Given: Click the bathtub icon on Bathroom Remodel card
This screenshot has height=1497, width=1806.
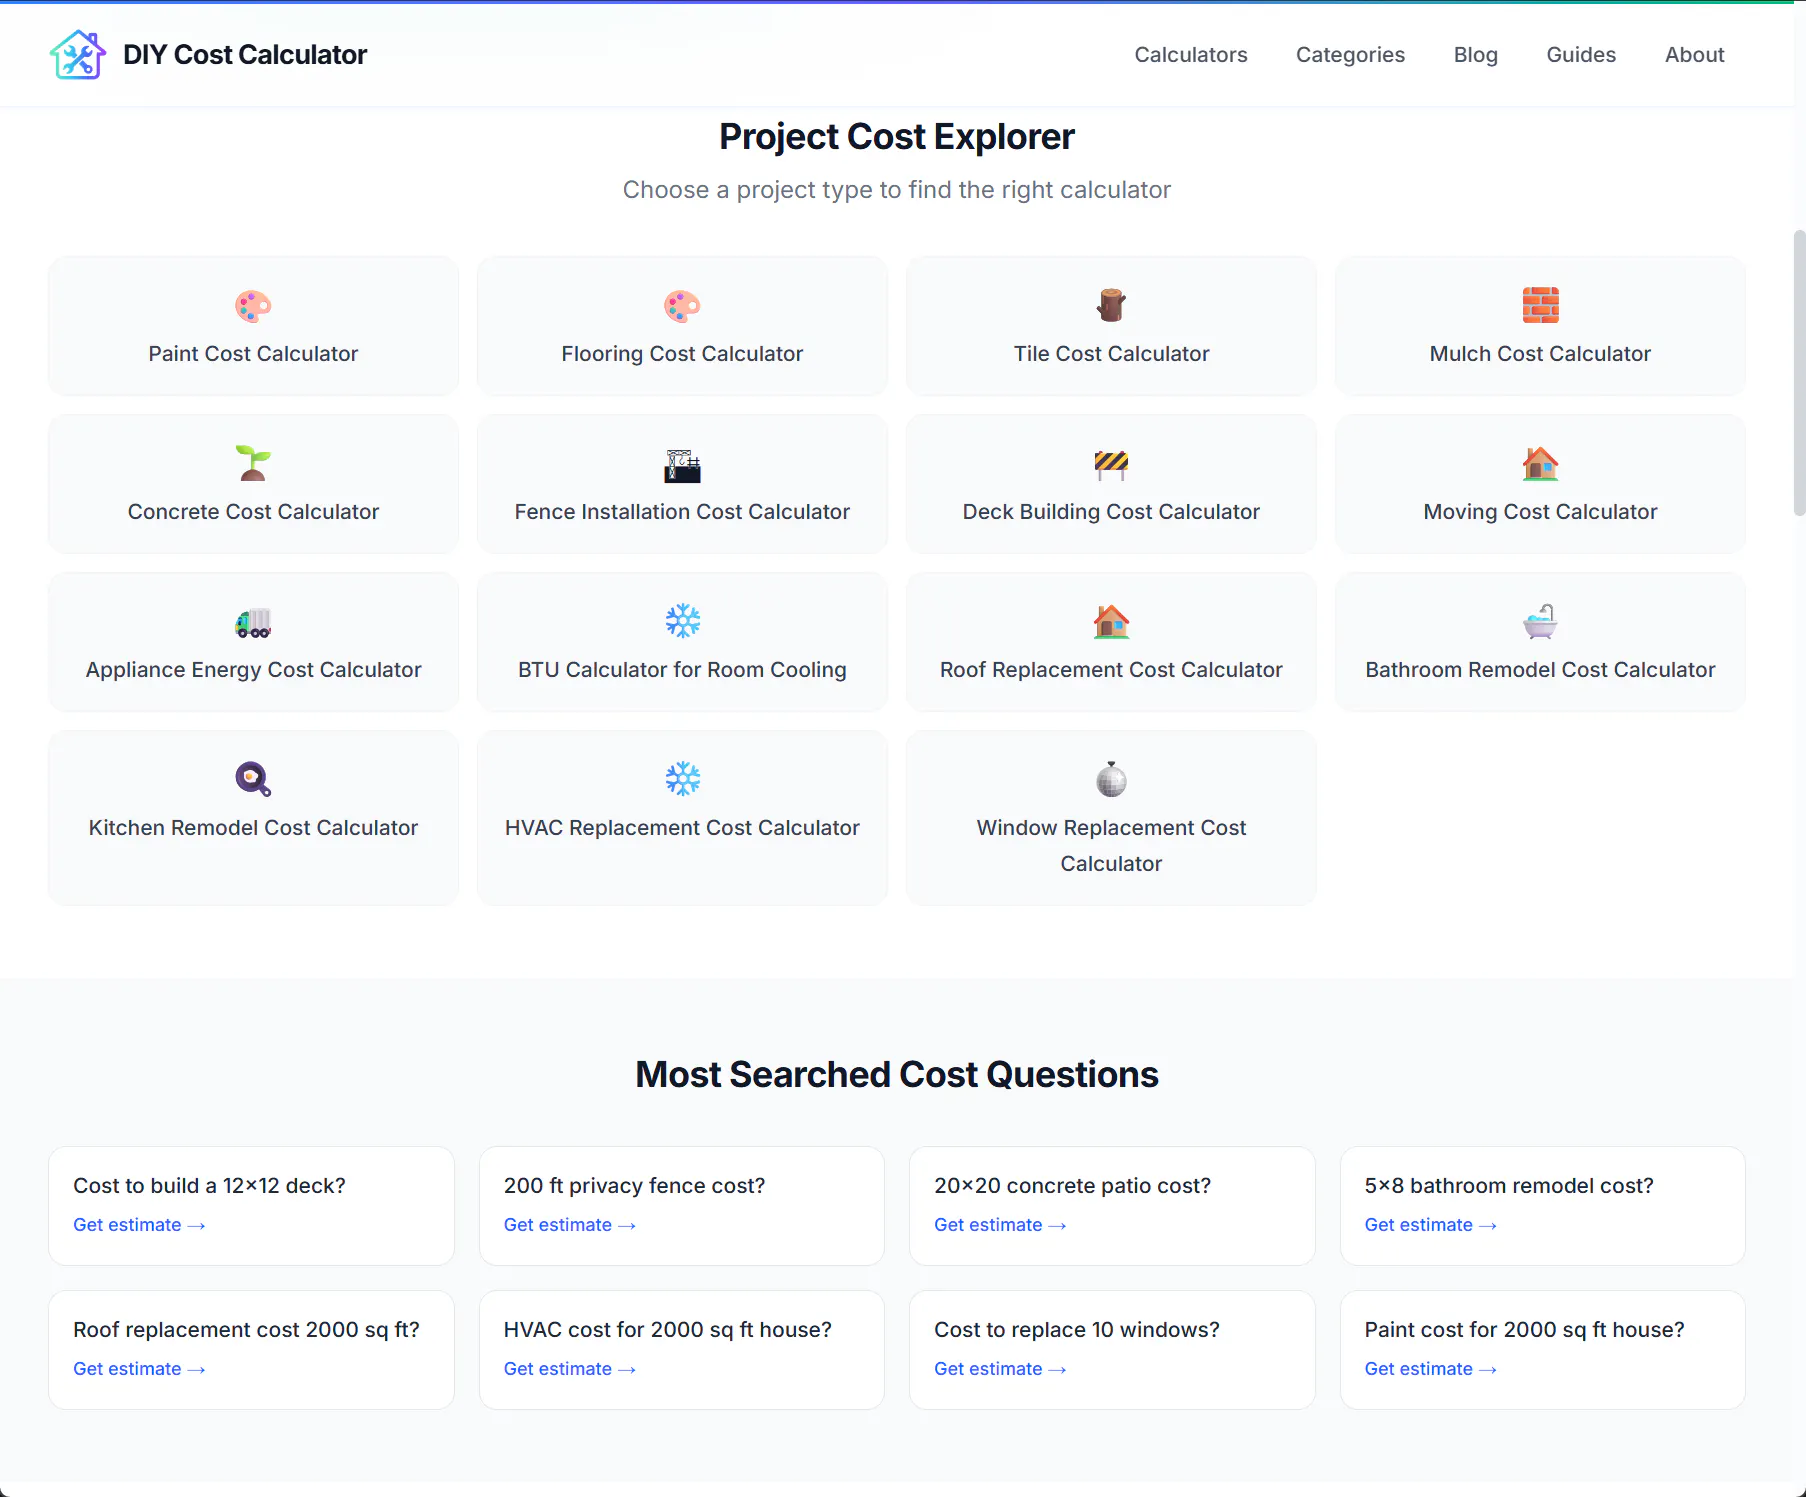Looking at the screenshot, I should 1540,621.
